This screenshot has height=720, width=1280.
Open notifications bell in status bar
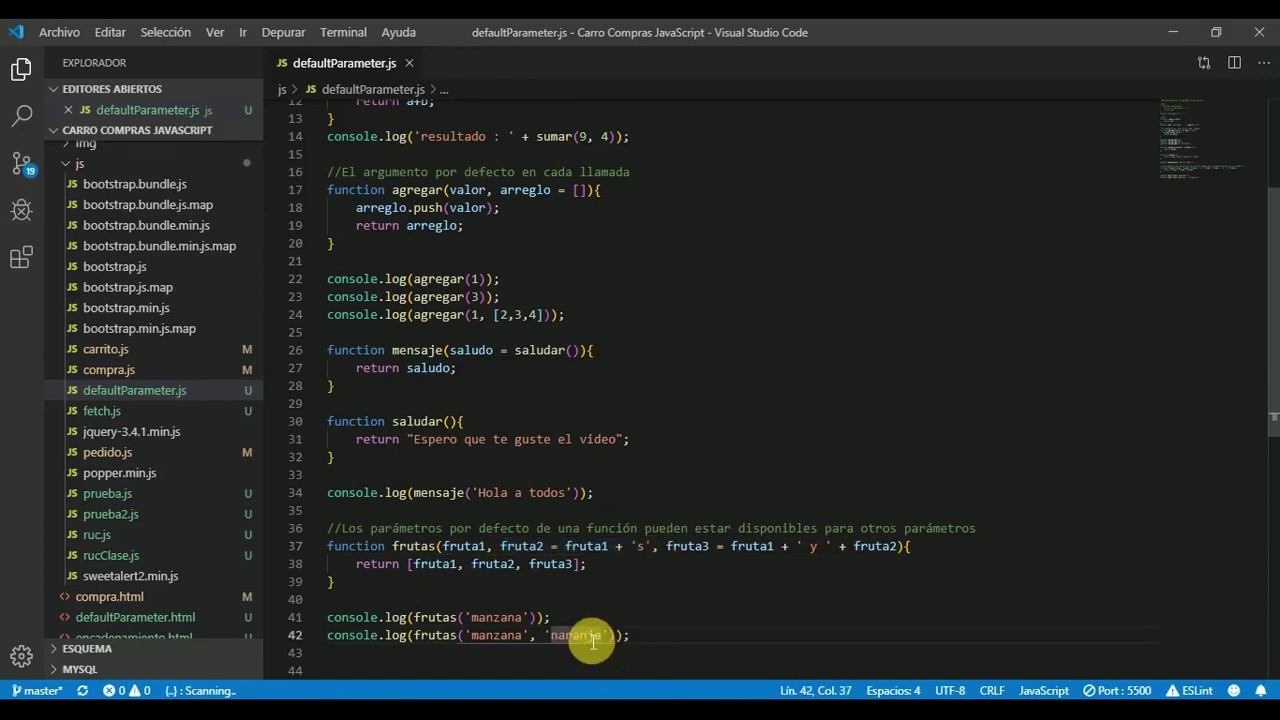(x=1259, y=691)
